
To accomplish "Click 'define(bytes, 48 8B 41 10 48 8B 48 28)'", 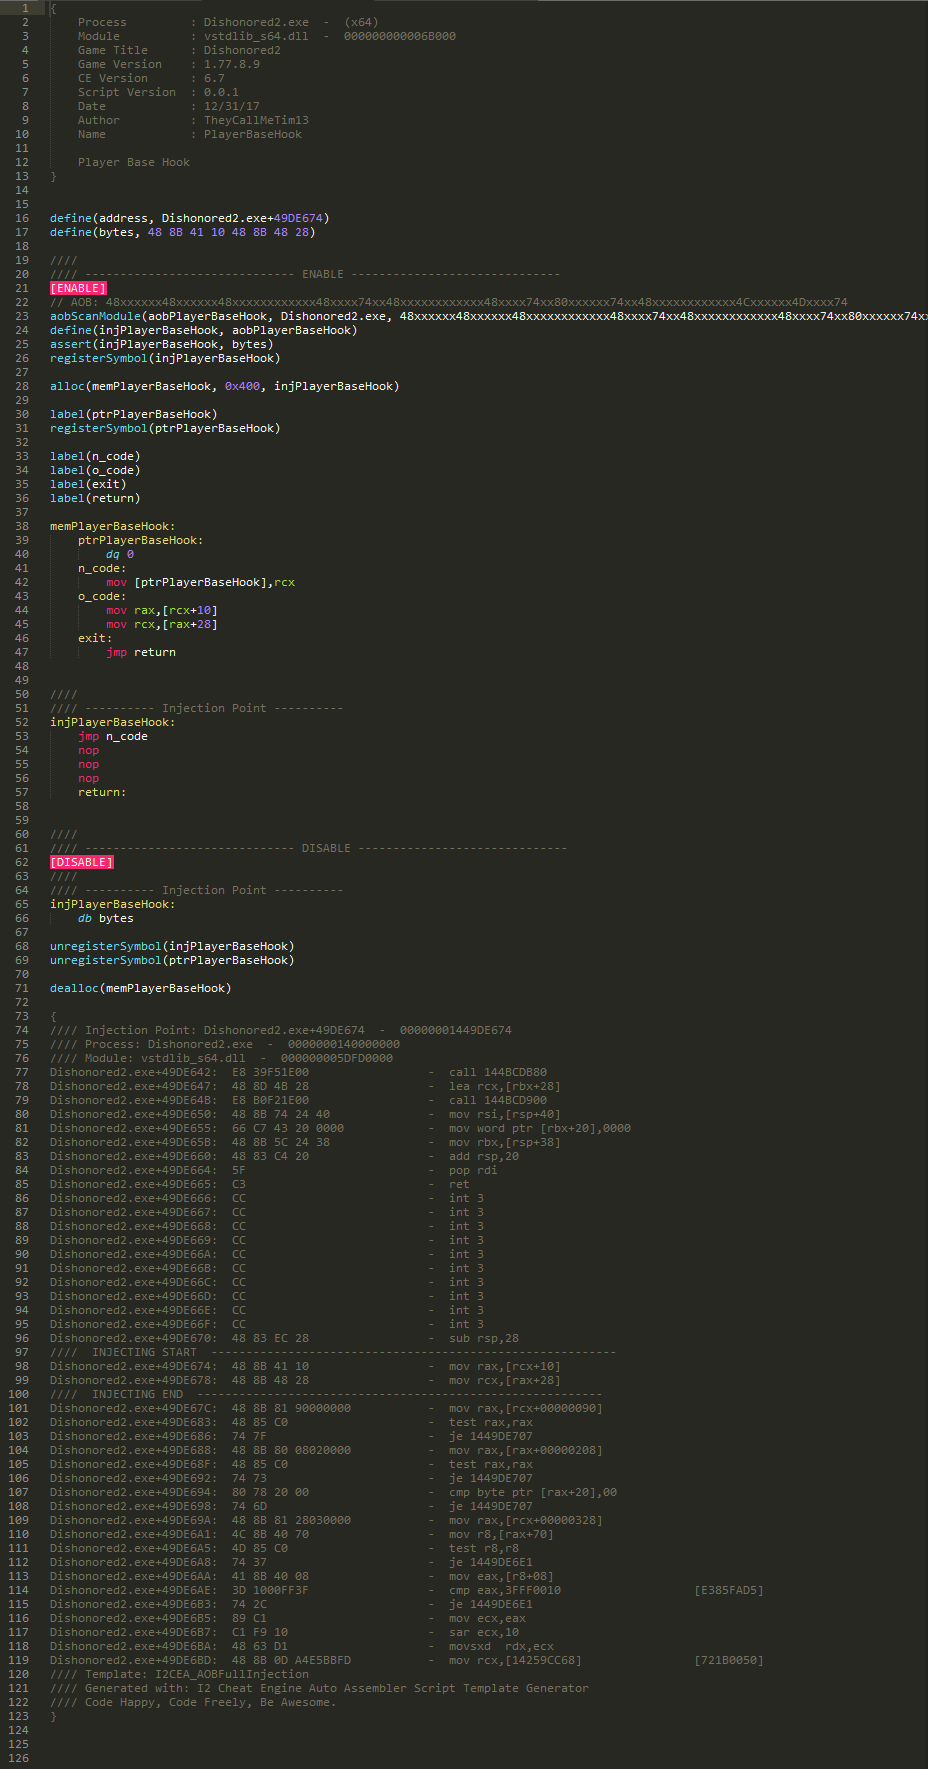I will point(183,232).
